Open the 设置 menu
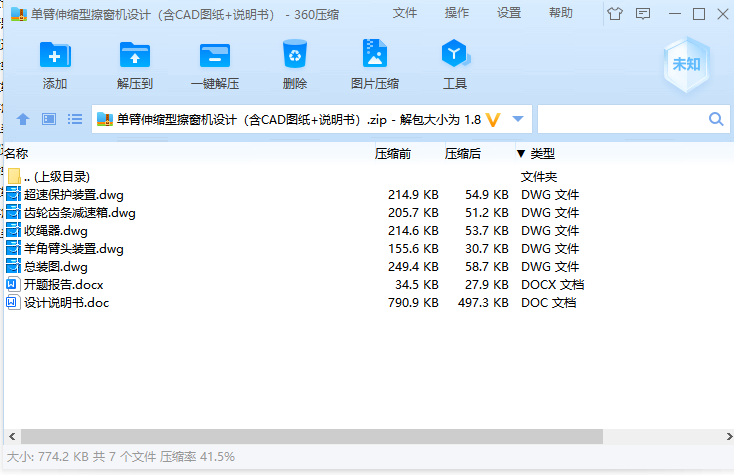This screenshot has width=734, height=475. [x=509, y=13]
